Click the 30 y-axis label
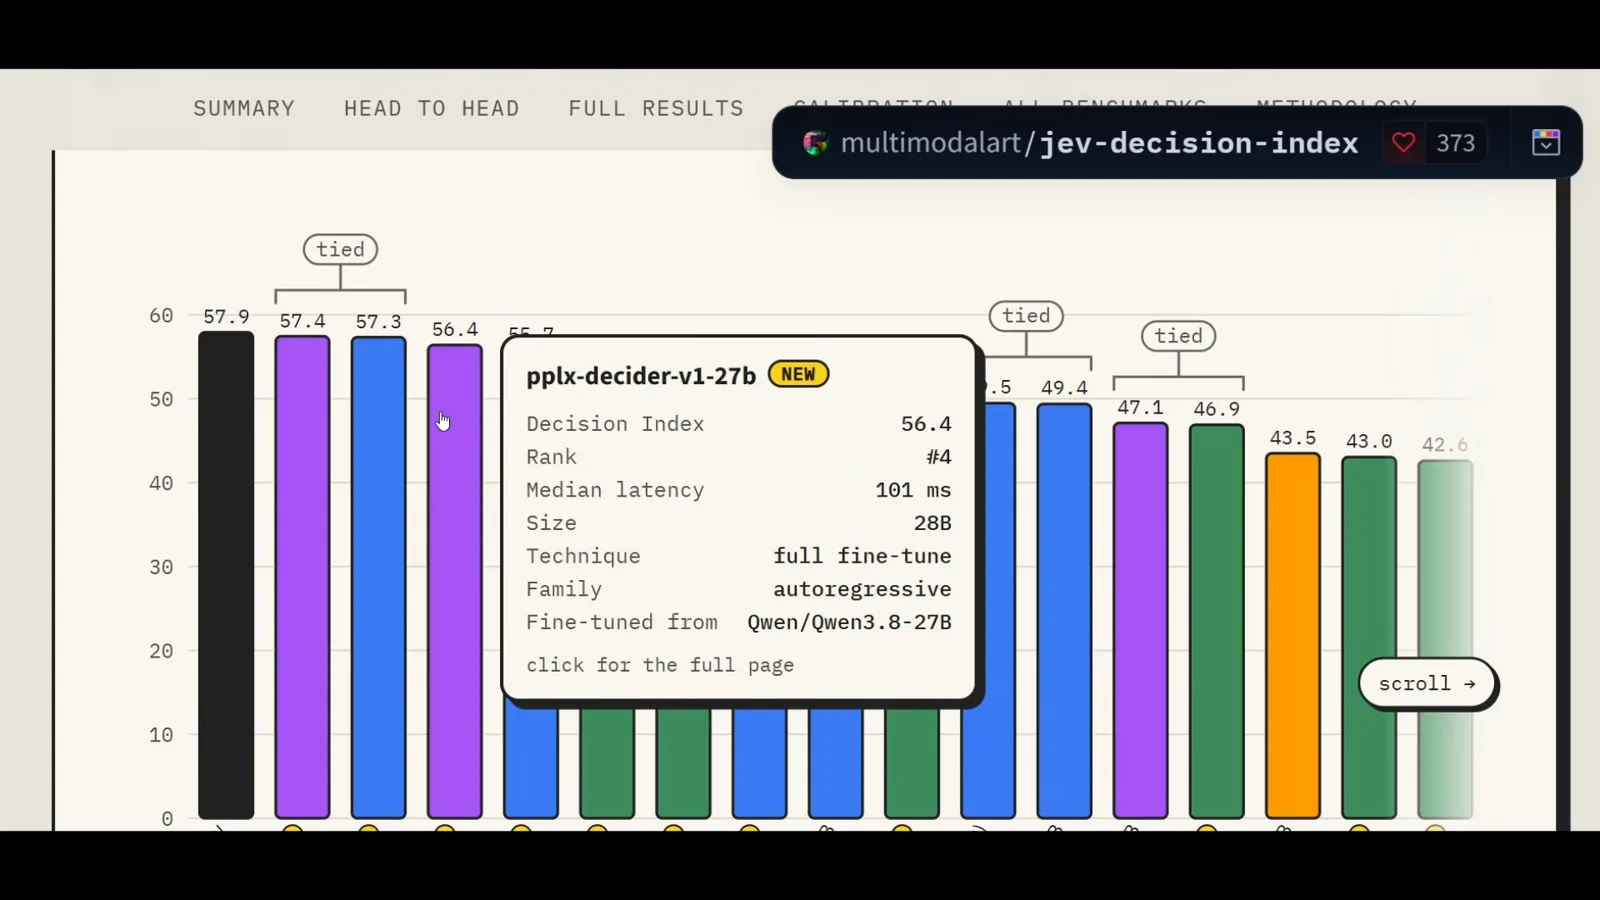 (x=161, y=567)
